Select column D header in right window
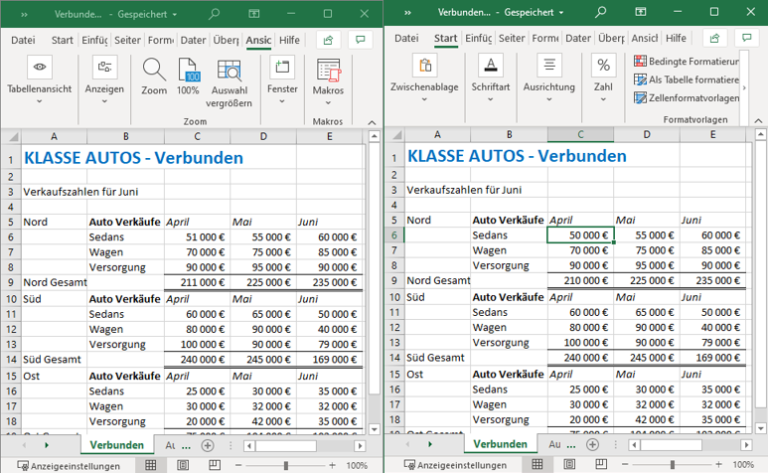 coord(647,135)
